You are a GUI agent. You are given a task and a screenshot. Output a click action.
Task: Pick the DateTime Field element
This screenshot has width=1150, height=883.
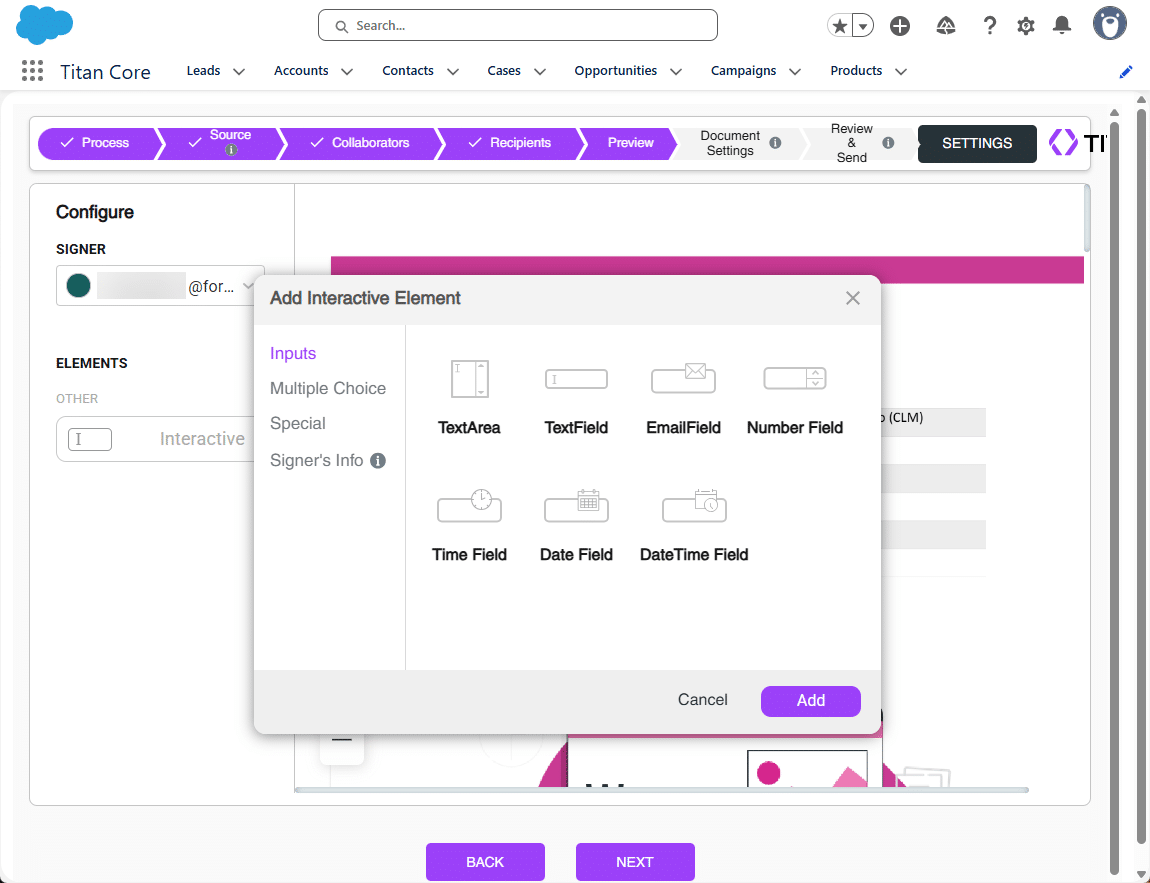tap(694, 507)
